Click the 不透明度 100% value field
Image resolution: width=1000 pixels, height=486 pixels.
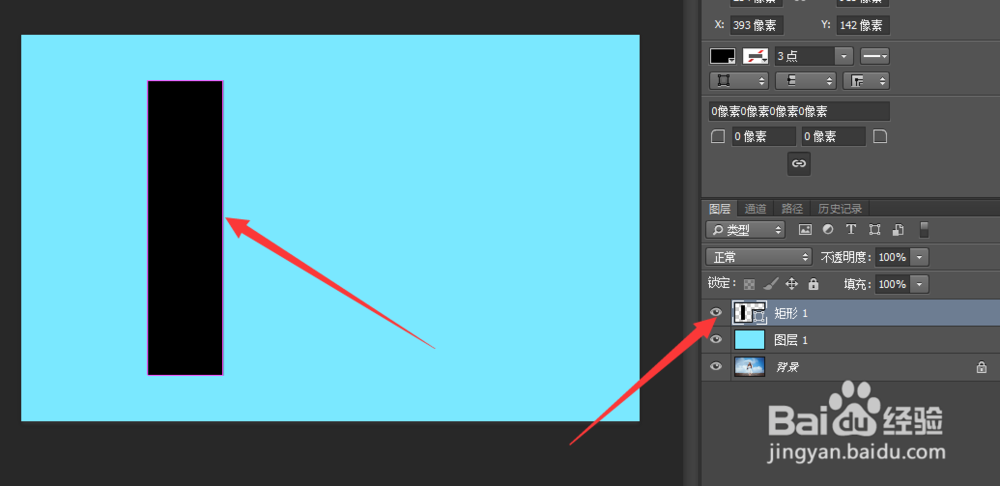click(x=892, y=257)
